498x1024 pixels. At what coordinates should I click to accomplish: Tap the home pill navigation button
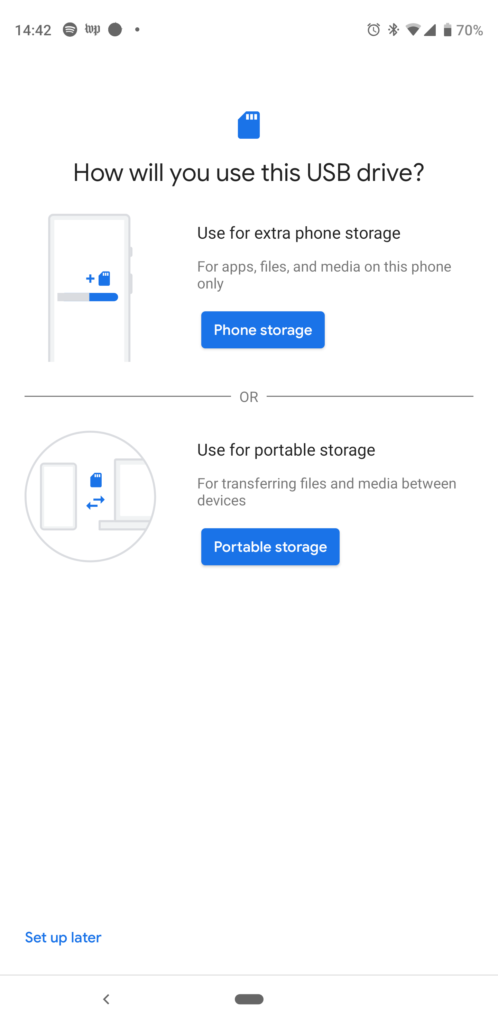click(x=249, y=999)
